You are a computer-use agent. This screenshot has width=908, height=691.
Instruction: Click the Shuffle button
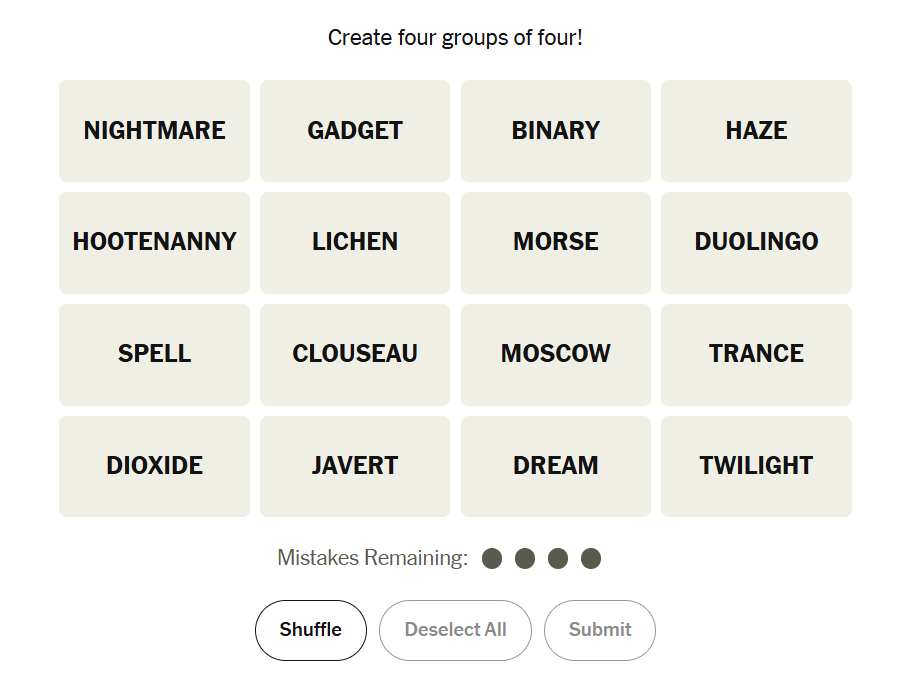click(310, 630)
